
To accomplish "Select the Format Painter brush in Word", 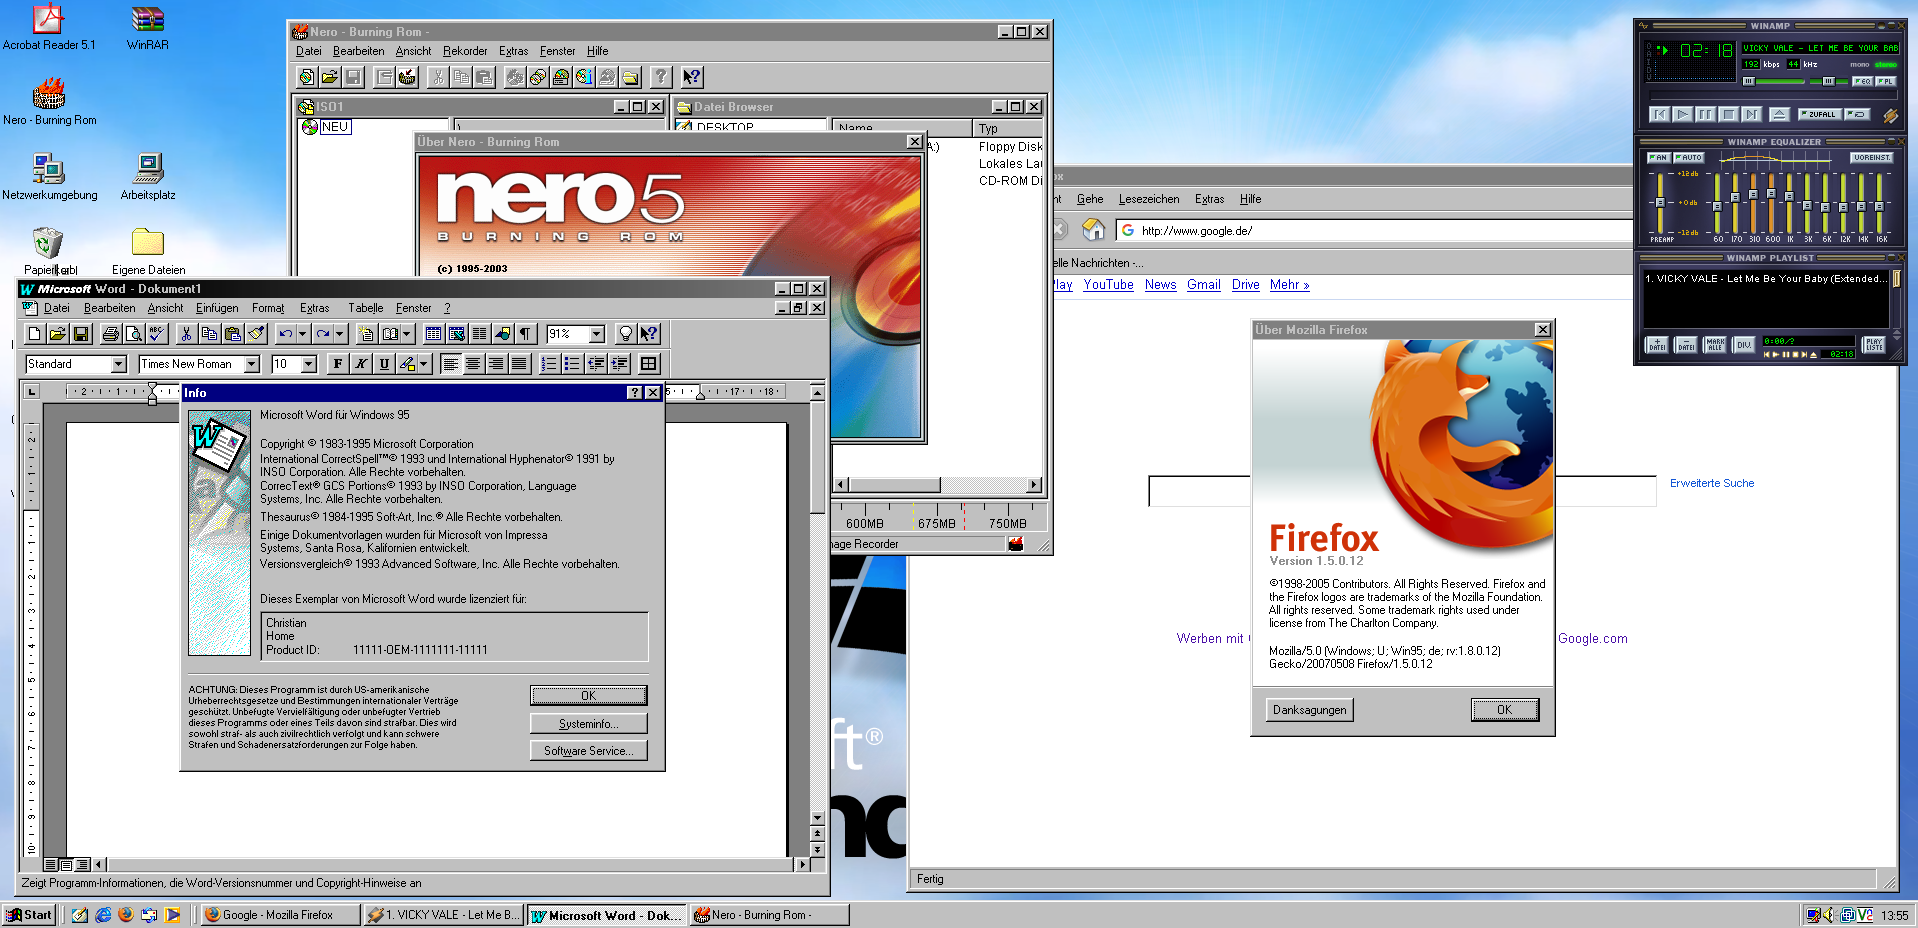I will 256,334.
